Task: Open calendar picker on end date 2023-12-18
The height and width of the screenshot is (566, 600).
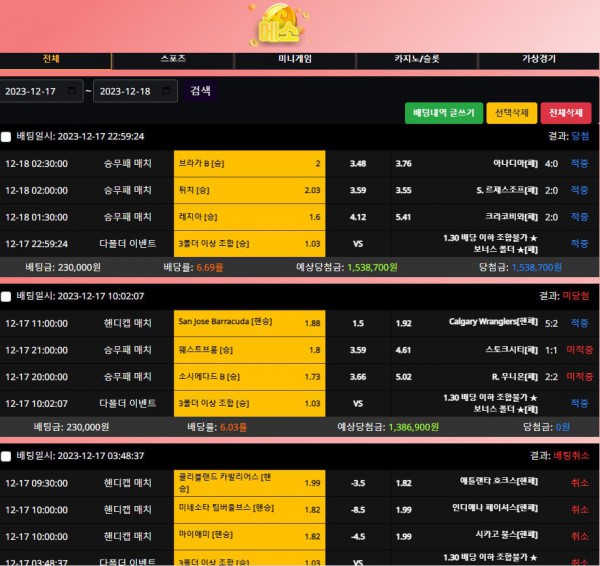Action: (167, 91)
